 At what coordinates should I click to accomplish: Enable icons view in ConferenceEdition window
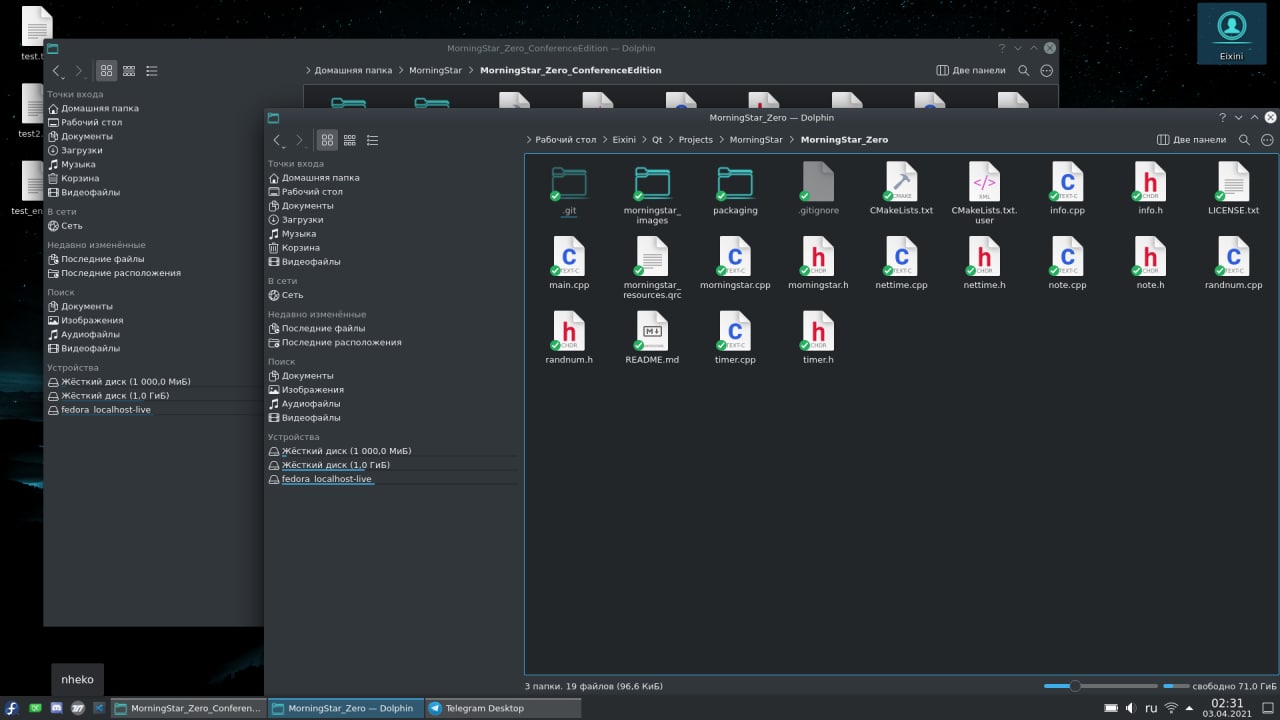click(106, 71)
